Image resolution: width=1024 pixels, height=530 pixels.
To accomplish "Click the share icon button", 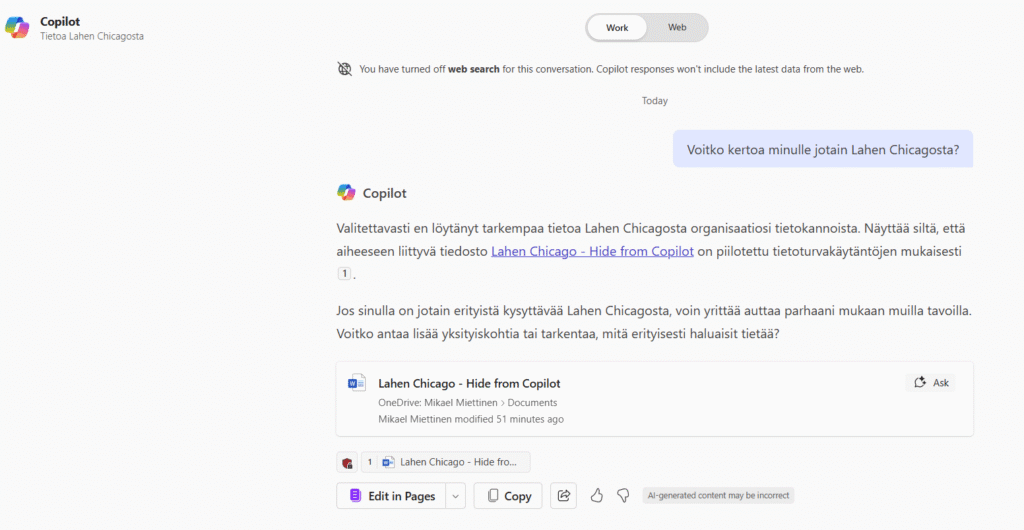I will tap(564, 496).
